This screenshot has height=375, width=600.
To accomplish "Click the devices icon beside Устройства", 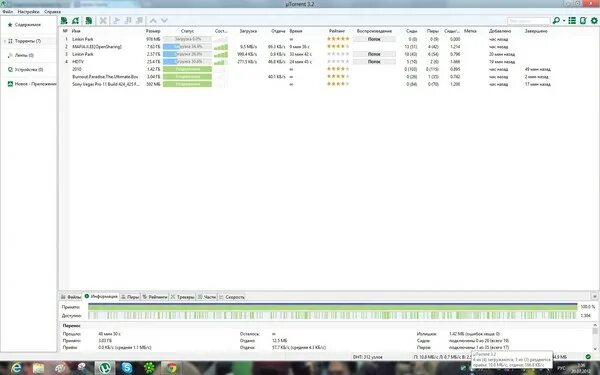I will click(10, 70).
